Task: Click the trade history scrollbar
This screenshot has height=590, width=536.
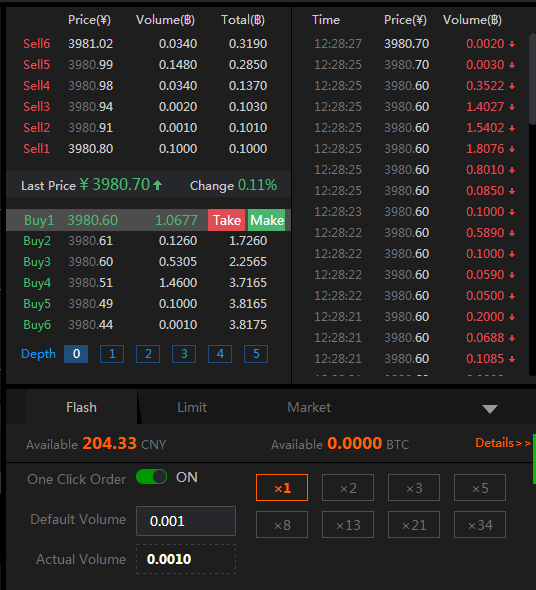Action: [532, 79]
